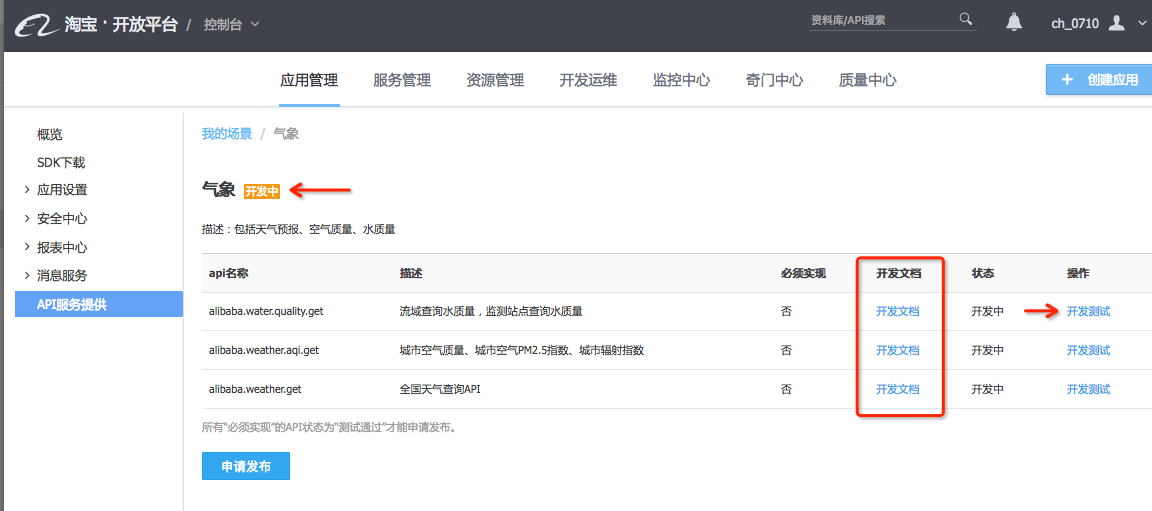Screen dimensions: 1152x511
Task: Click 开发测试 for alibaba.weather.get
Action: pyautogui.click(x=1089, y=389)
